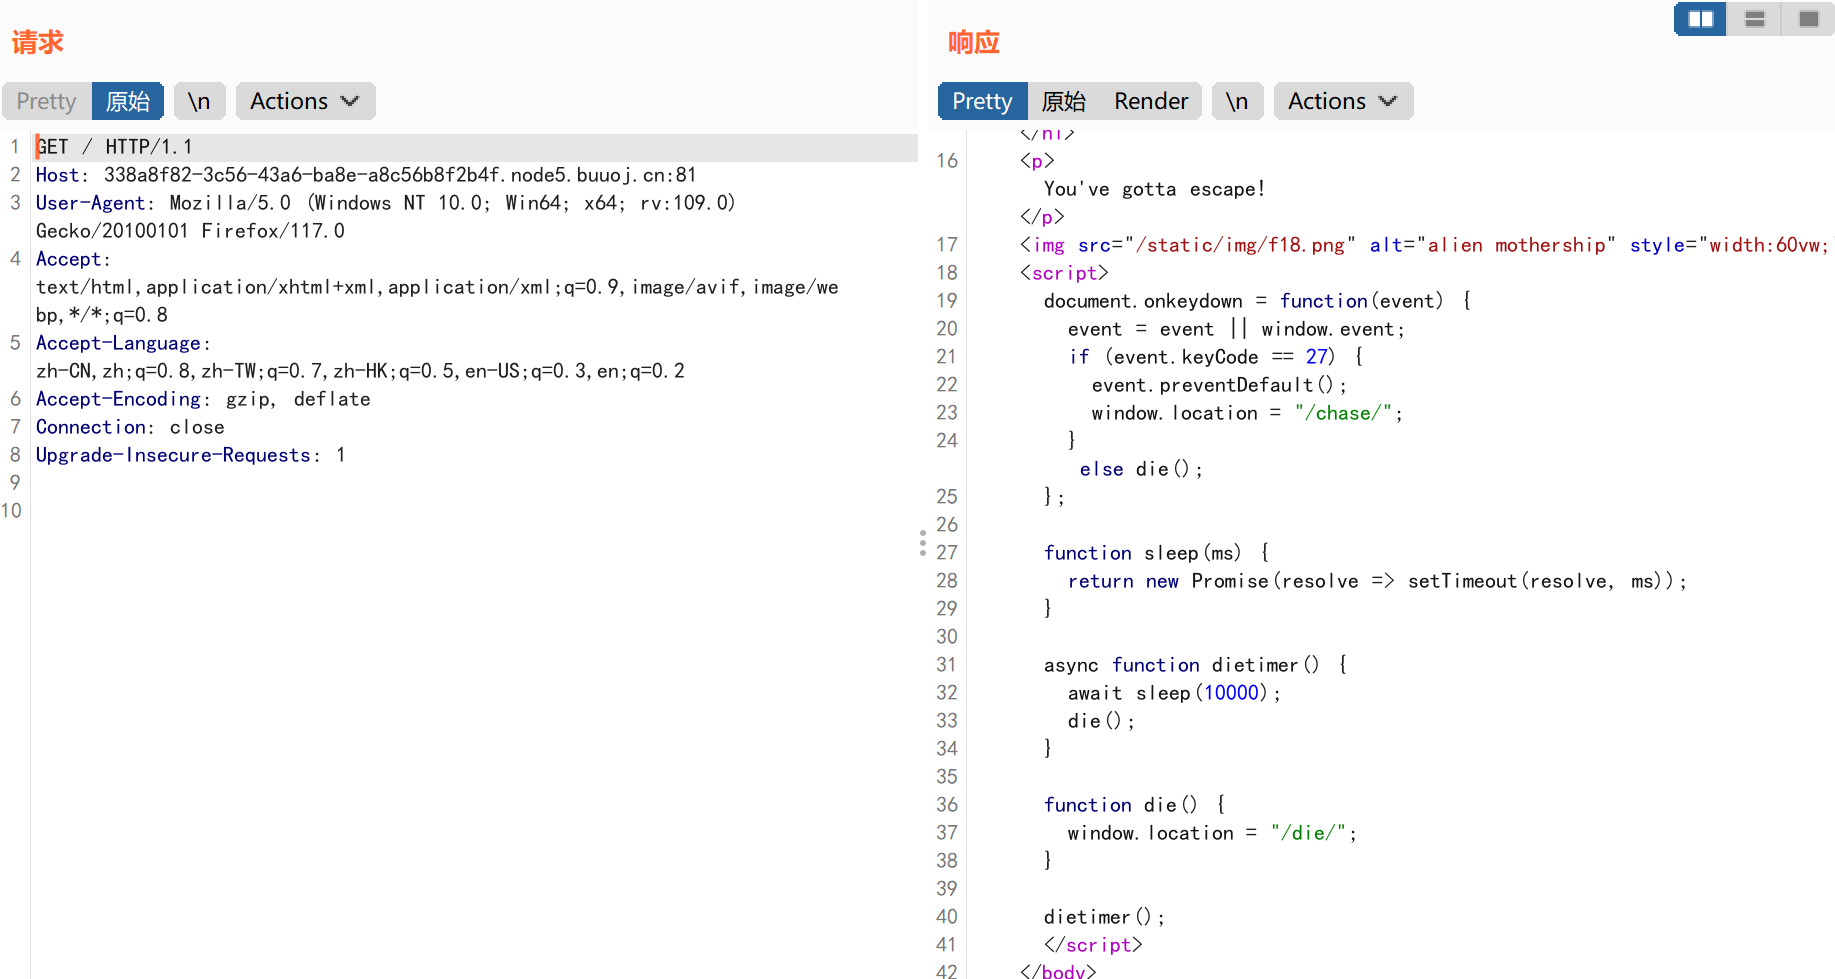Screen dimensions: 1835x979
Task: Switch response view to Pretty tab
Action: pyautogui.click(x=982, y=101)
